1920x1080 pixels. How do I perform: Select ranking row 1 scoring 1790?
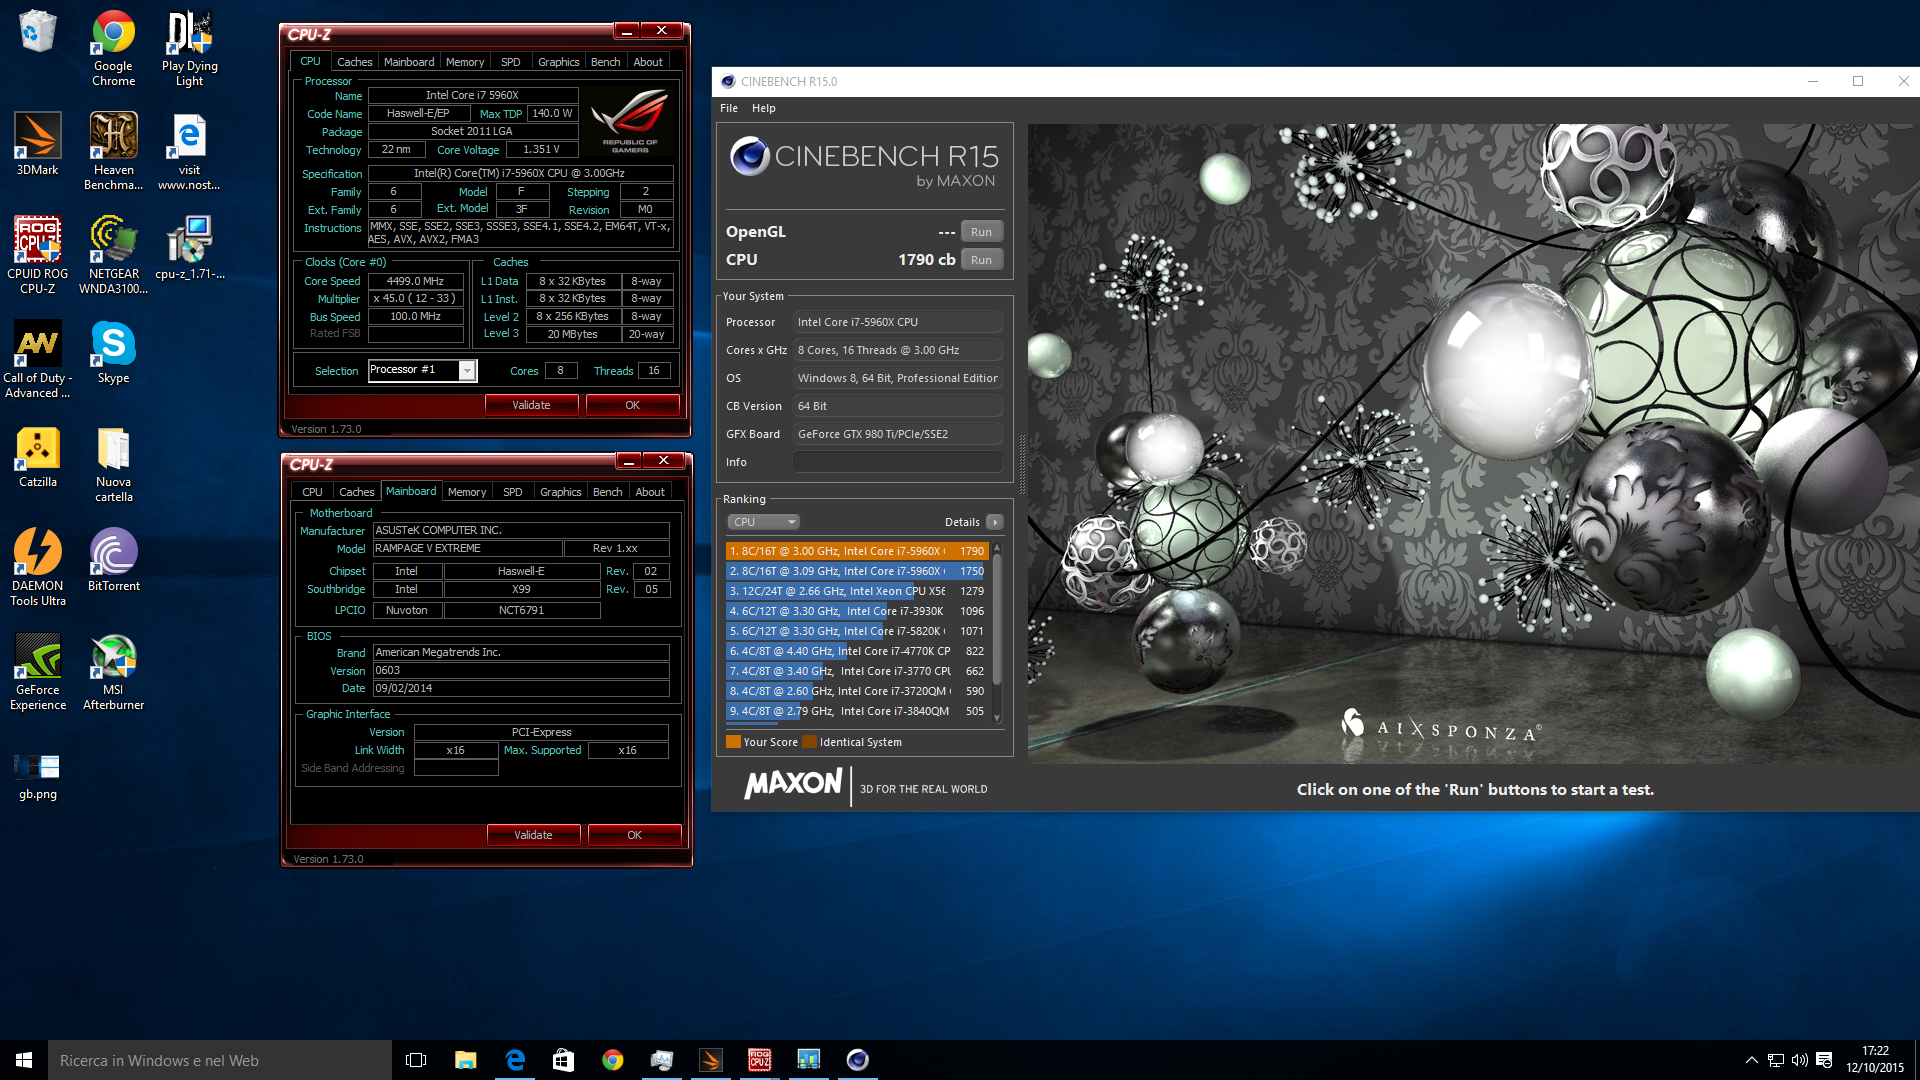coord(857,551)
